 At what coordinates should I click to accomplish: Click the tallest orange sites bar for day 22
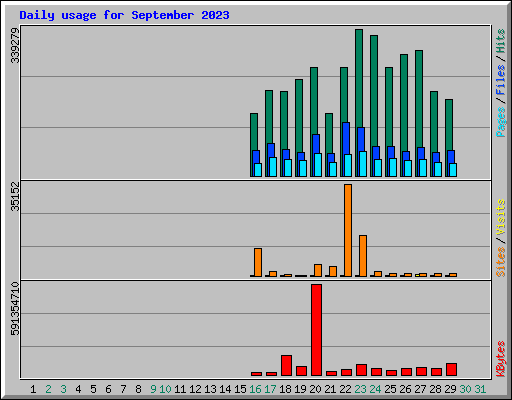pyautogui.click(x=348, y=230)
